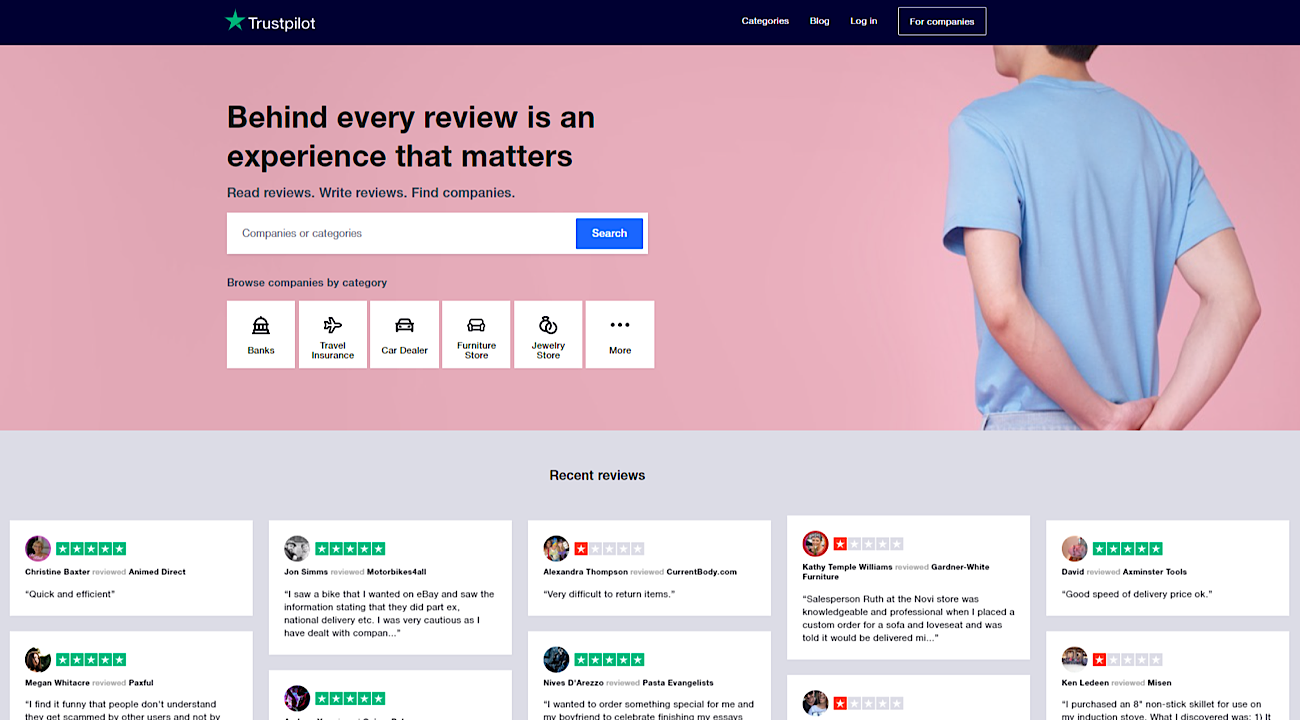The width and height of the screenshot is (1300, 720).
Task: Go to the Misen company page
Action: (x=1160, y=683)
